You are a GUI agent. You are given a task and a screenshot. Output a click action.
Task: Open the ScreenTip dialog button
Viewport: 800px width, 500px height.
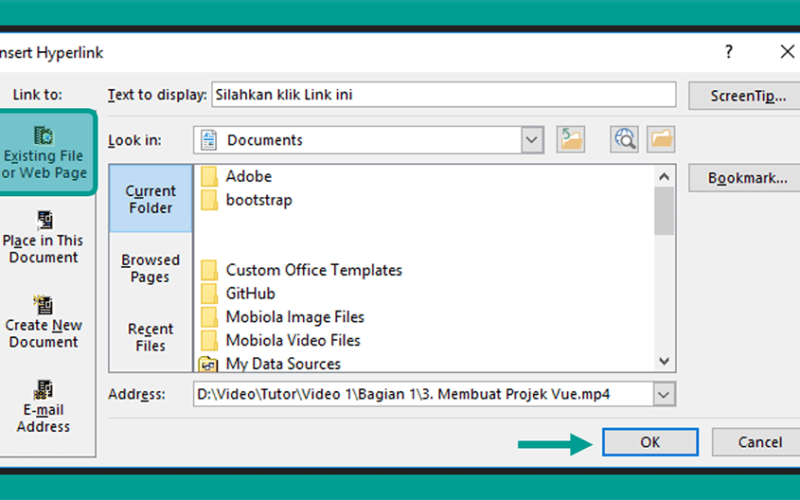(x=747, y=96)
